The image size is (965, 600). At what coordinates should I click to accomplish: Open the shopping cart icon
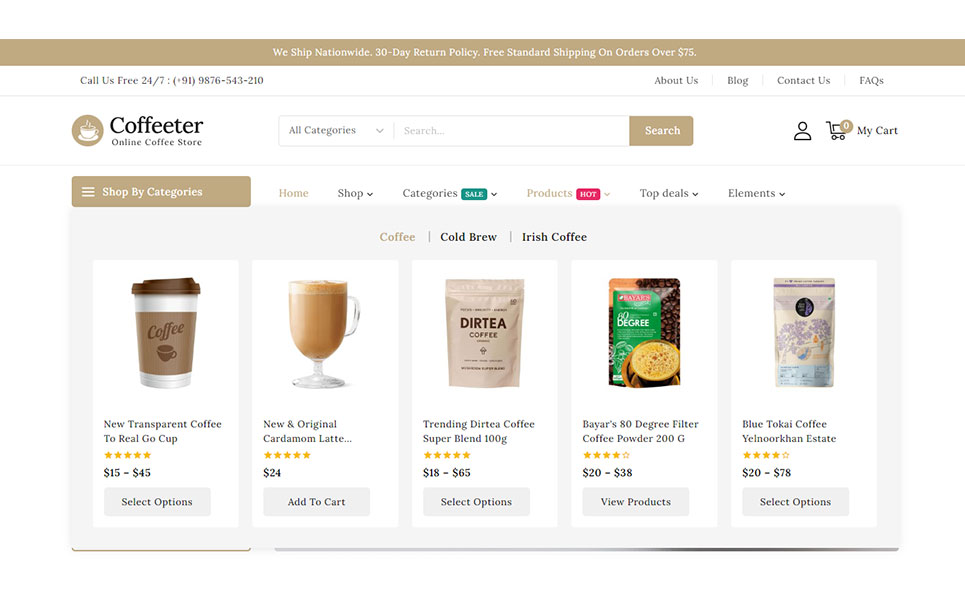[838, 130]
